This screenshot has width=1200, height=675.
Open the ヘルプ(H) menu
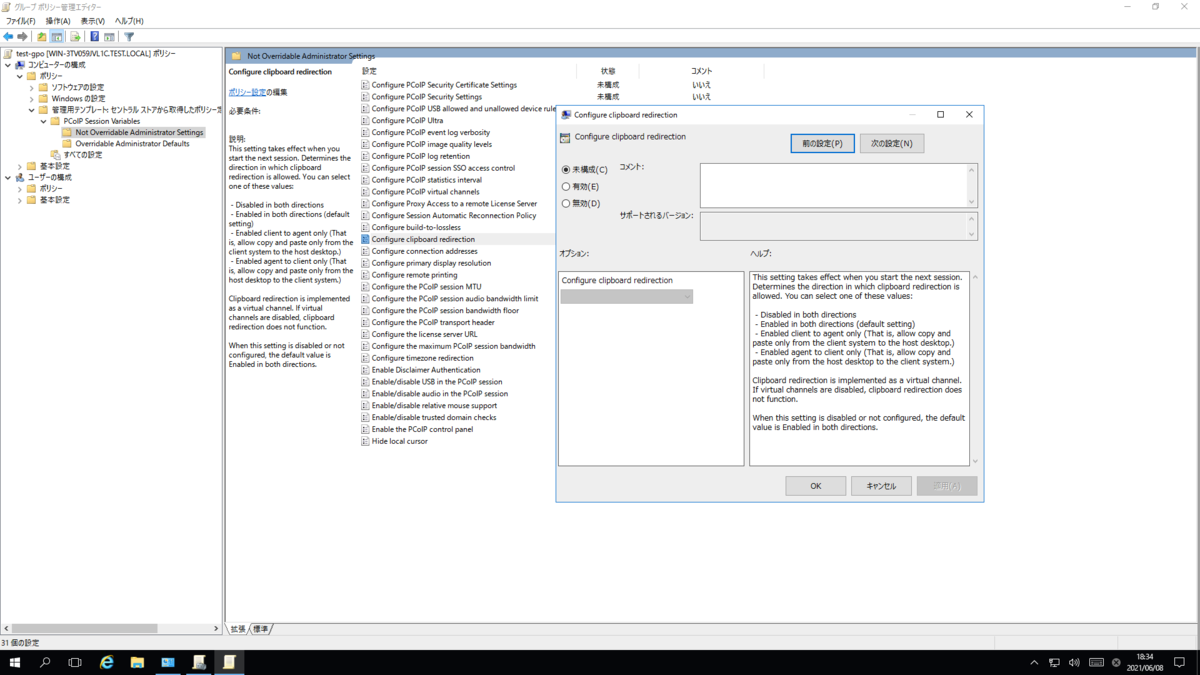tap(129, 21)
